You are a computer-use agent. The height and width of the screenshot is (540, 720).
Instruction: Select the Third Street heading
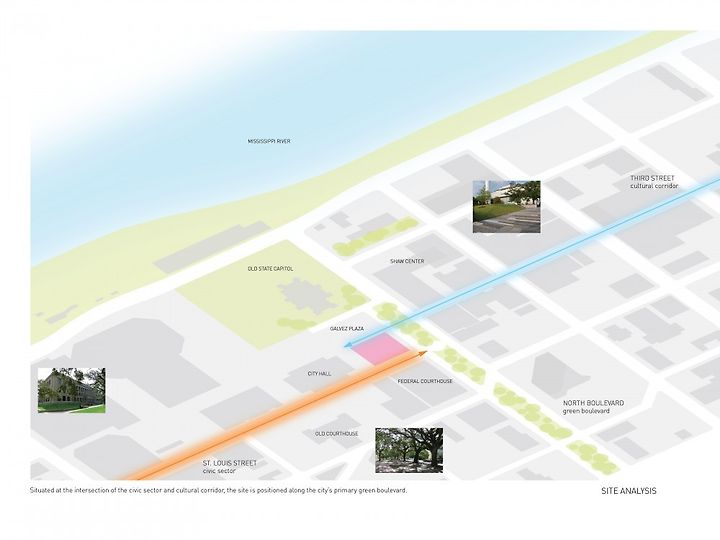point(652,178)
